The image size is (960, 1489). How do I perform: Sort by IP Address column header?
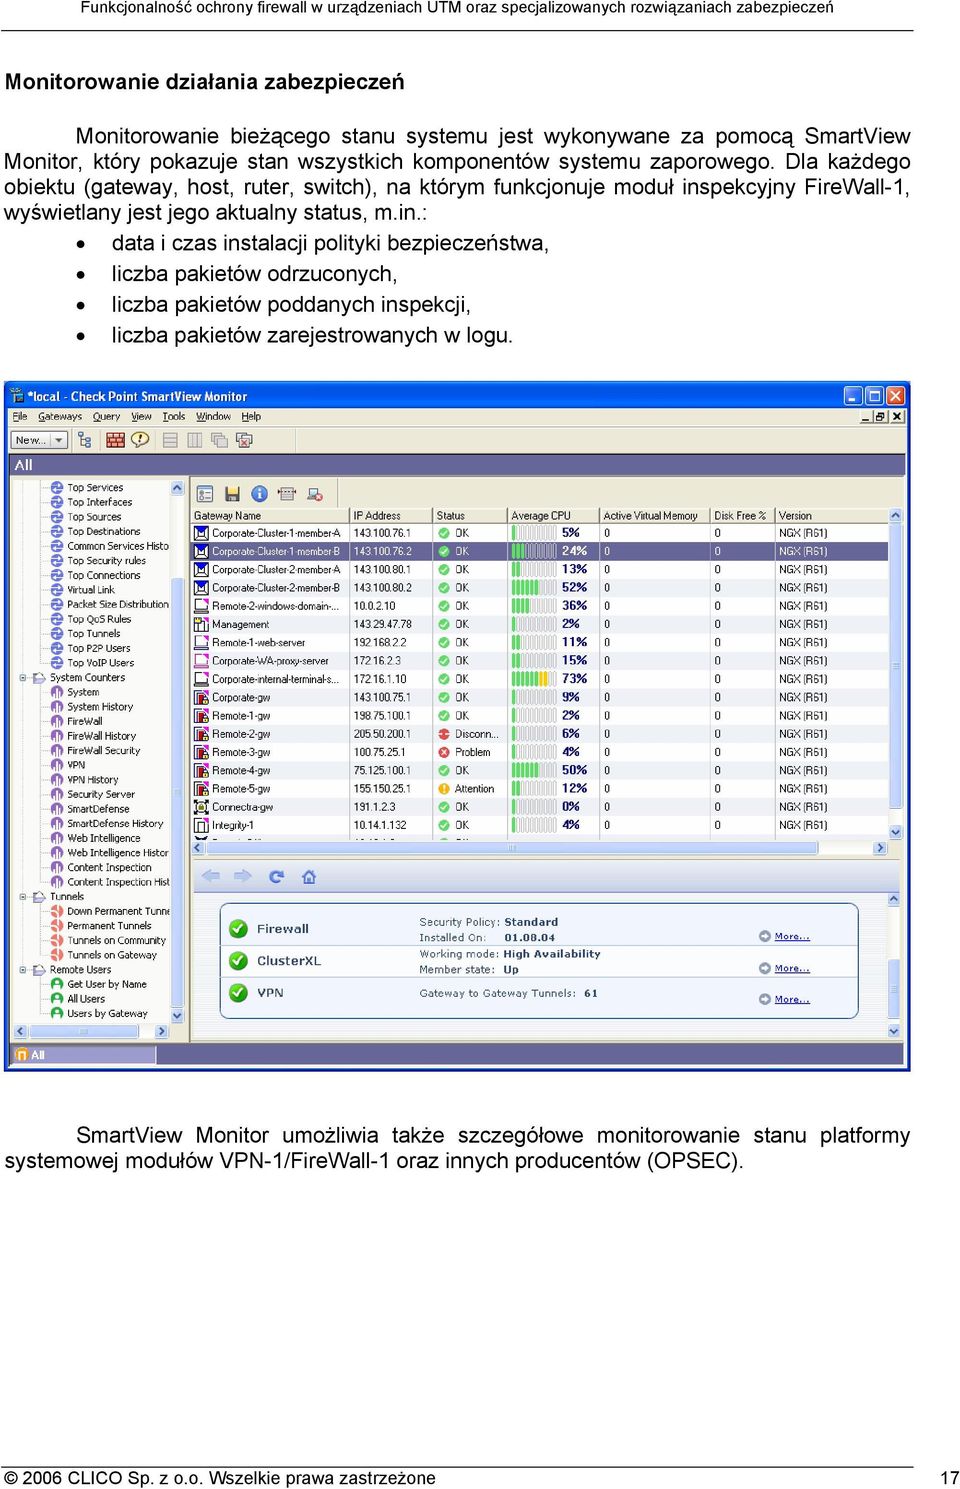click(x=390, y=516)
